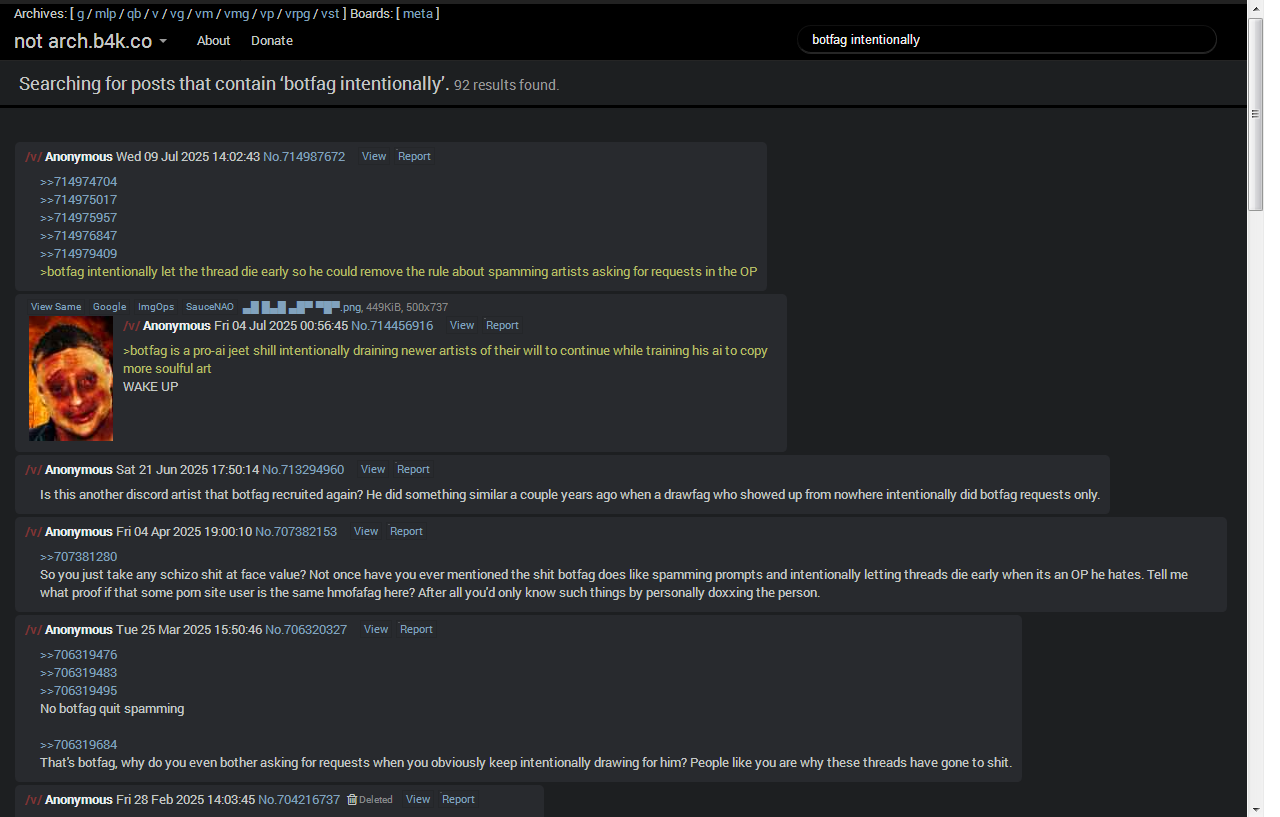Open the About page
Viewport: 1280px width, 817px height.
213,41
